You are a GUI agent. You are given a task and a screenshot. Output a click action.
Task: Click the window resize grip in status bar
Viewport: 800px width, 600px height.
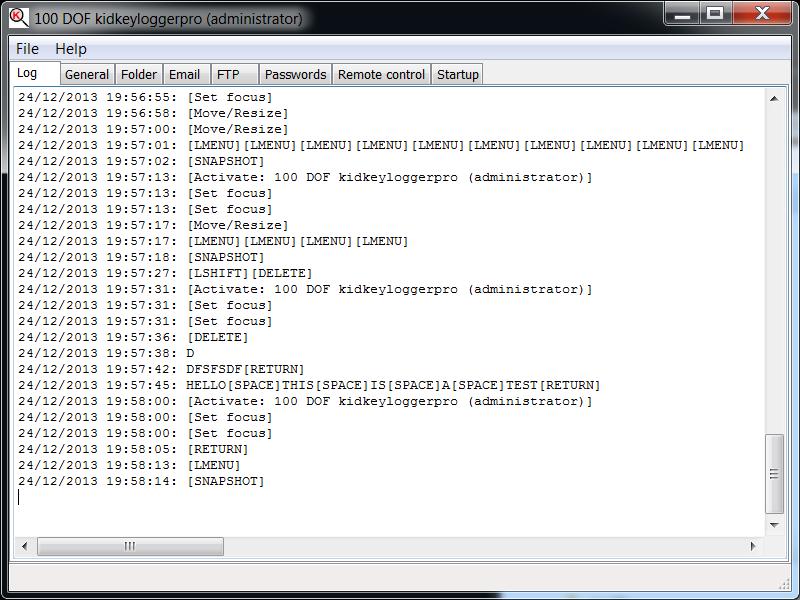[x=785, y=584]
